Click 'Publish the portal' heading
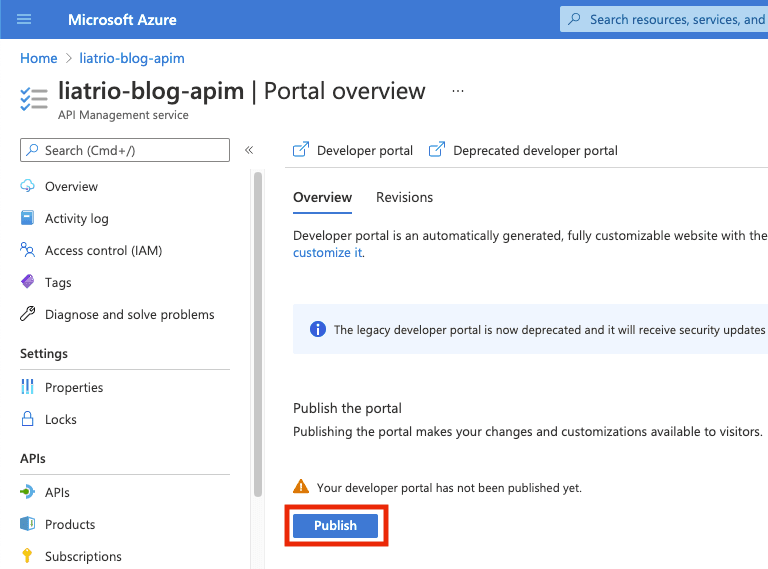 tap(347, 408)
